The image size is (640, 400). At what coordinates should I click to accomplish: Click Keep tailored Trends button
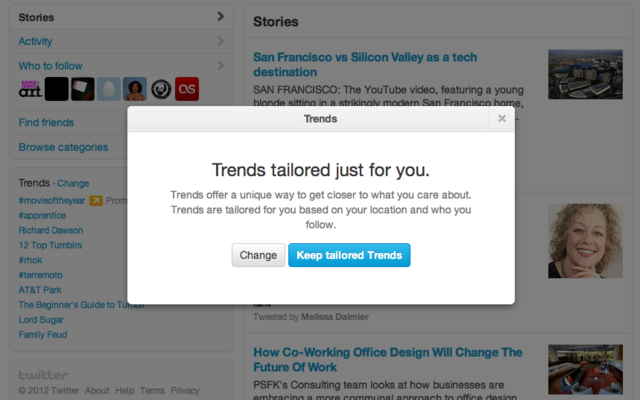pos(349,255)
